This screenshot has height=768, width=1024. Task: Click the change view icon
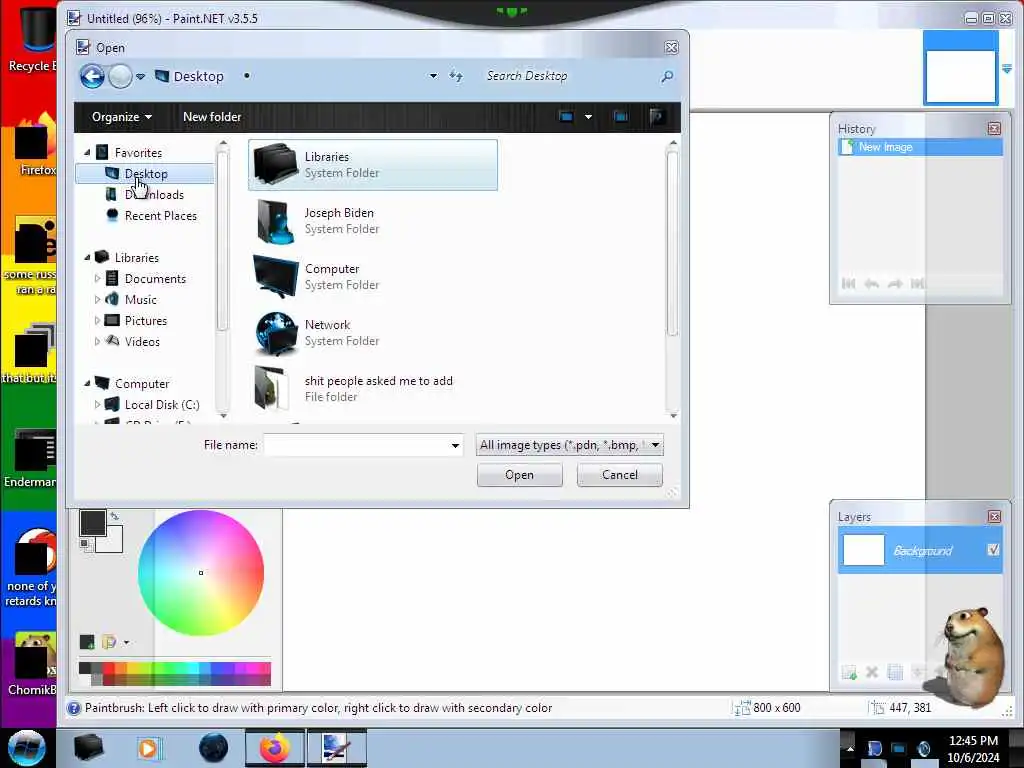coord(566,117)
